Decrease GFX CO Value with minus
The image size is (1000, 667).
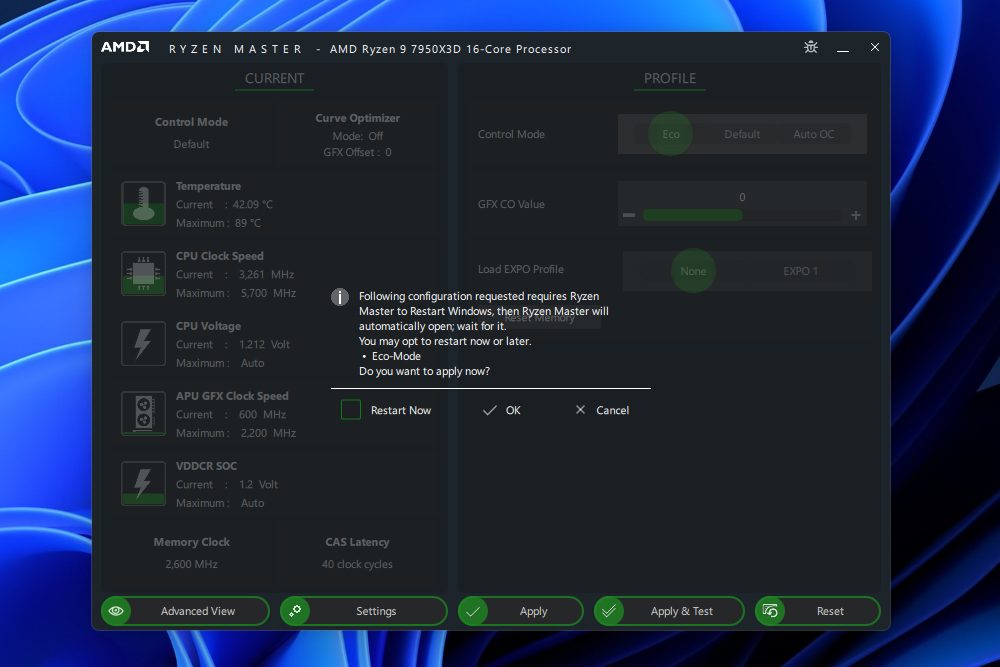click(x=629, y=215)
